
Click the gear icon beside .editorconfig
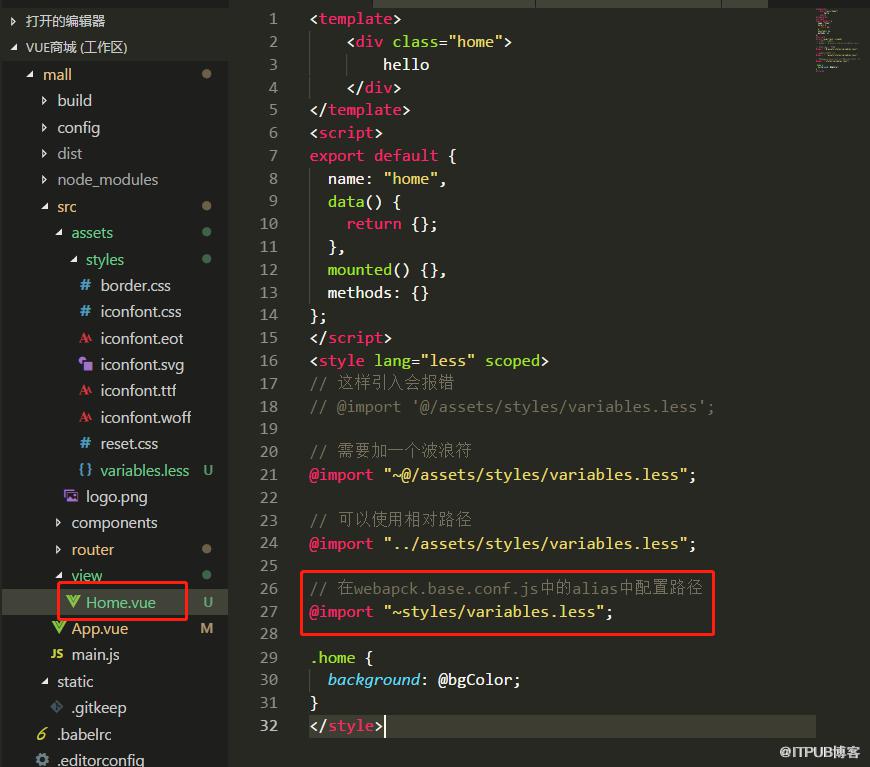pos(42,759)
